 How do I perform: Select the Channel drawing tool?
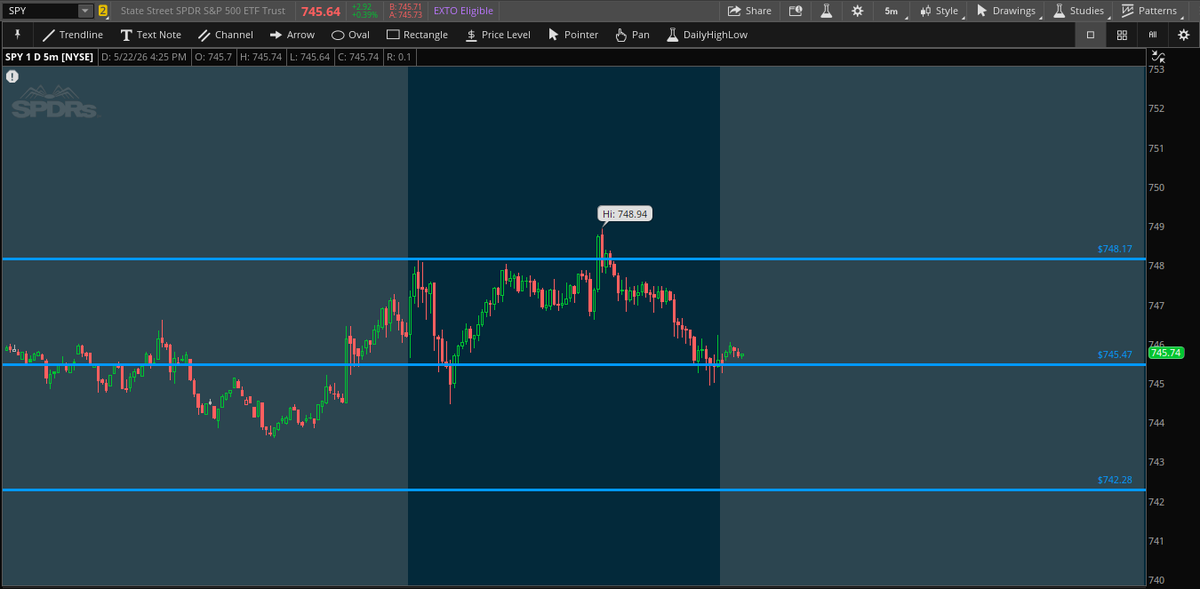225,34
